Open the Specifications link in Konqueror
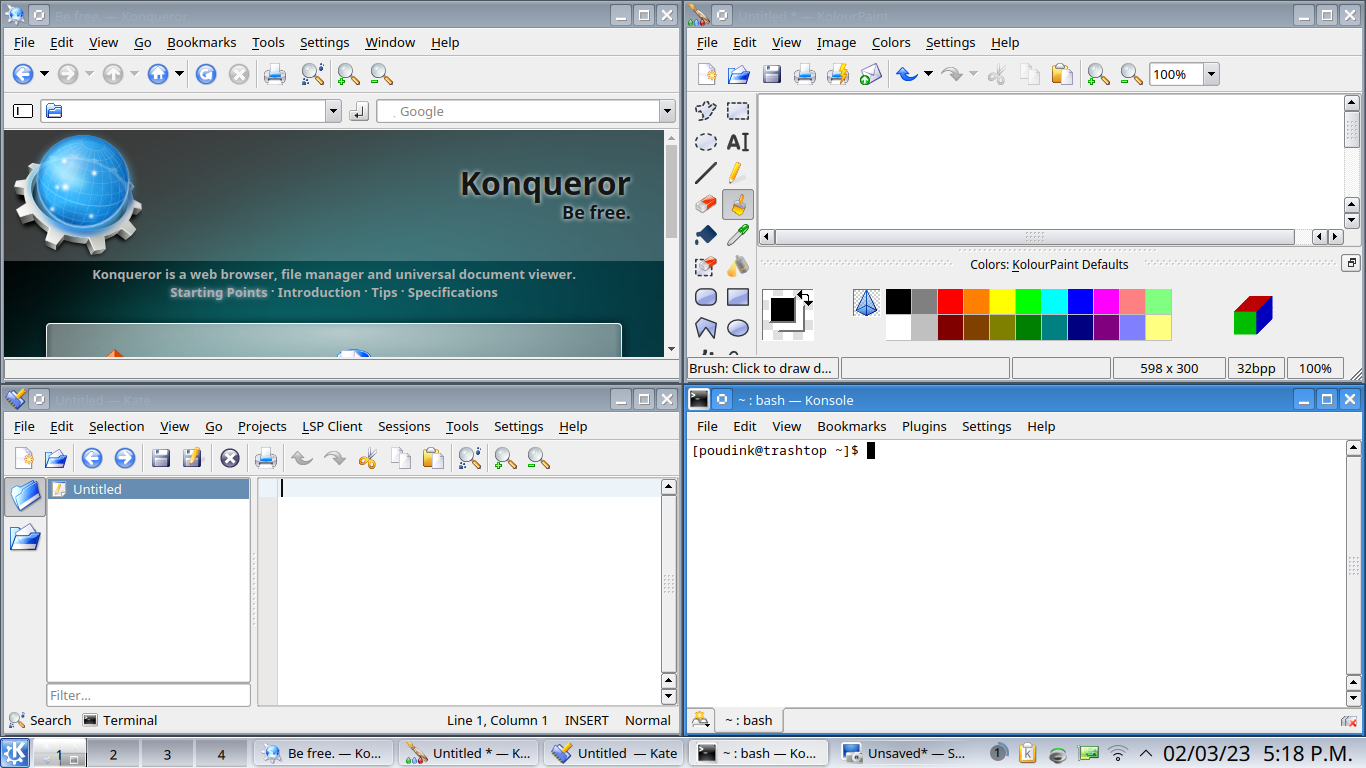The image size is (1366, 768). pyautogui.click(x=452, y=292)
